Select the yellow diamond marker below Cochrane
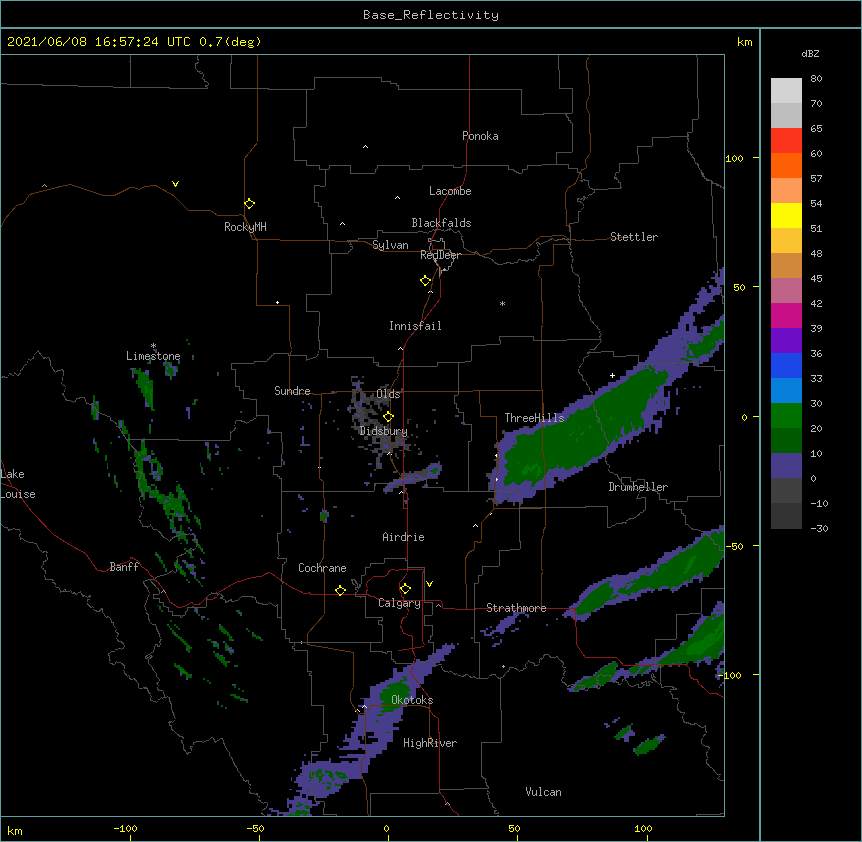 [x=340, y=590]
